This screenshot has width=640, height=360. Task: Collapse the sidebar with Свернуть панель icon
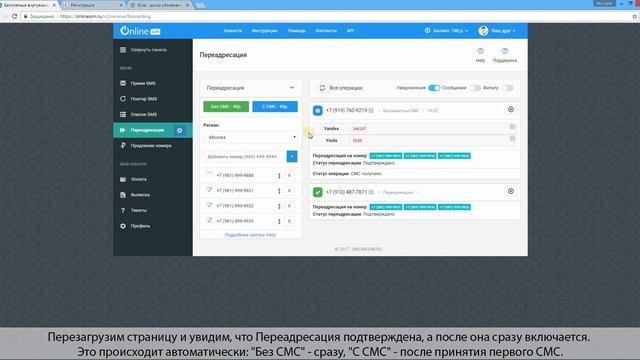(x=123, y=50)
